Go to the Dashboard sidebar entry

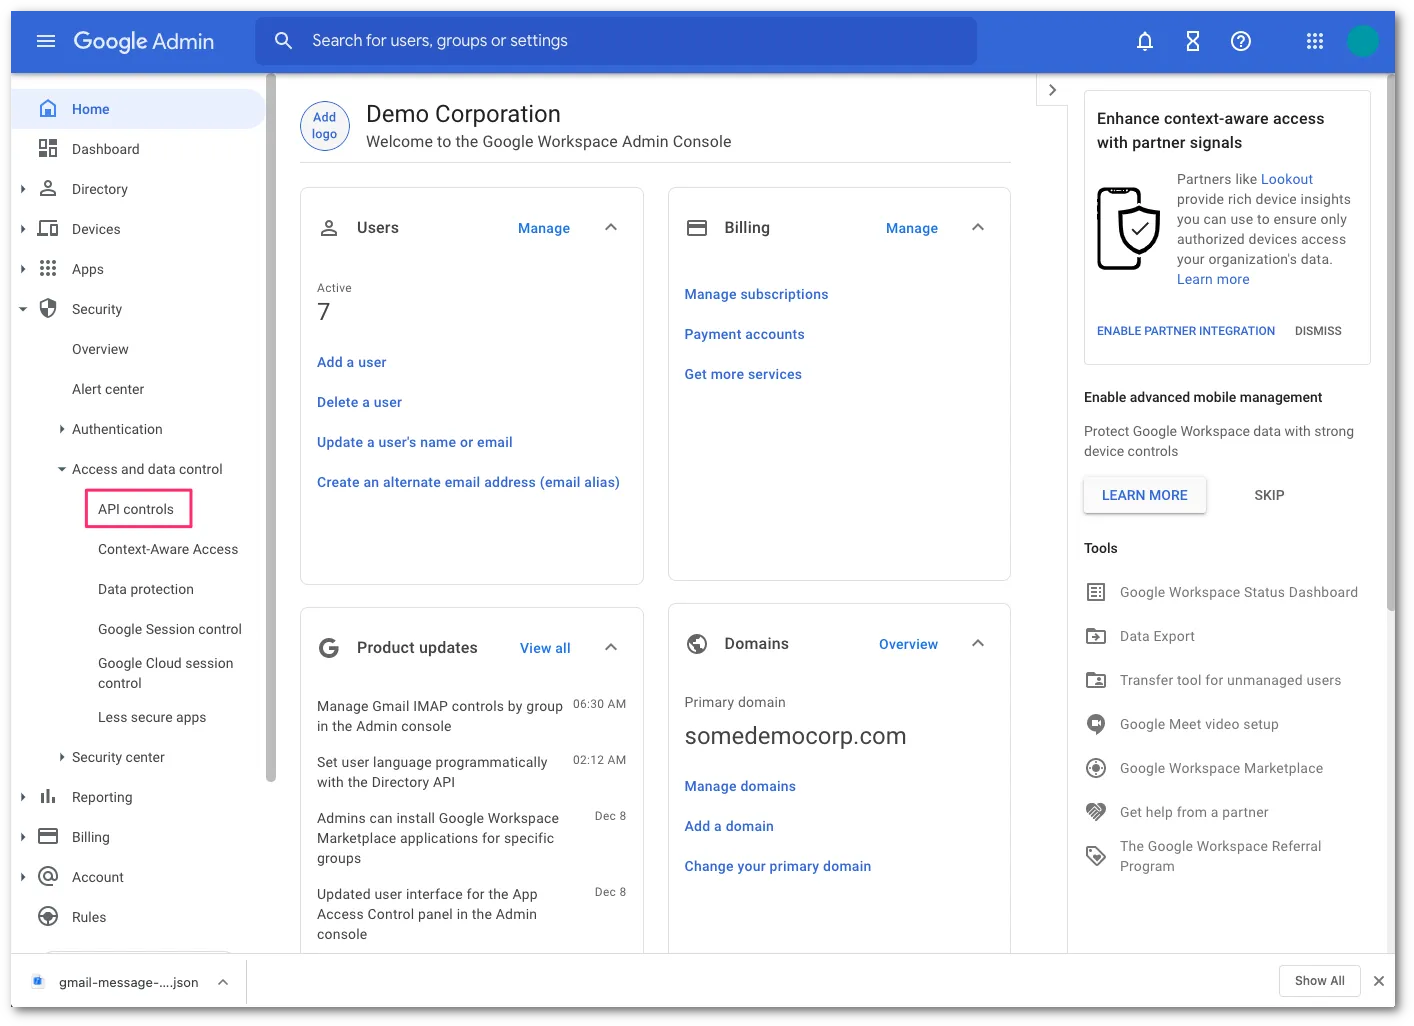point(105,148)
